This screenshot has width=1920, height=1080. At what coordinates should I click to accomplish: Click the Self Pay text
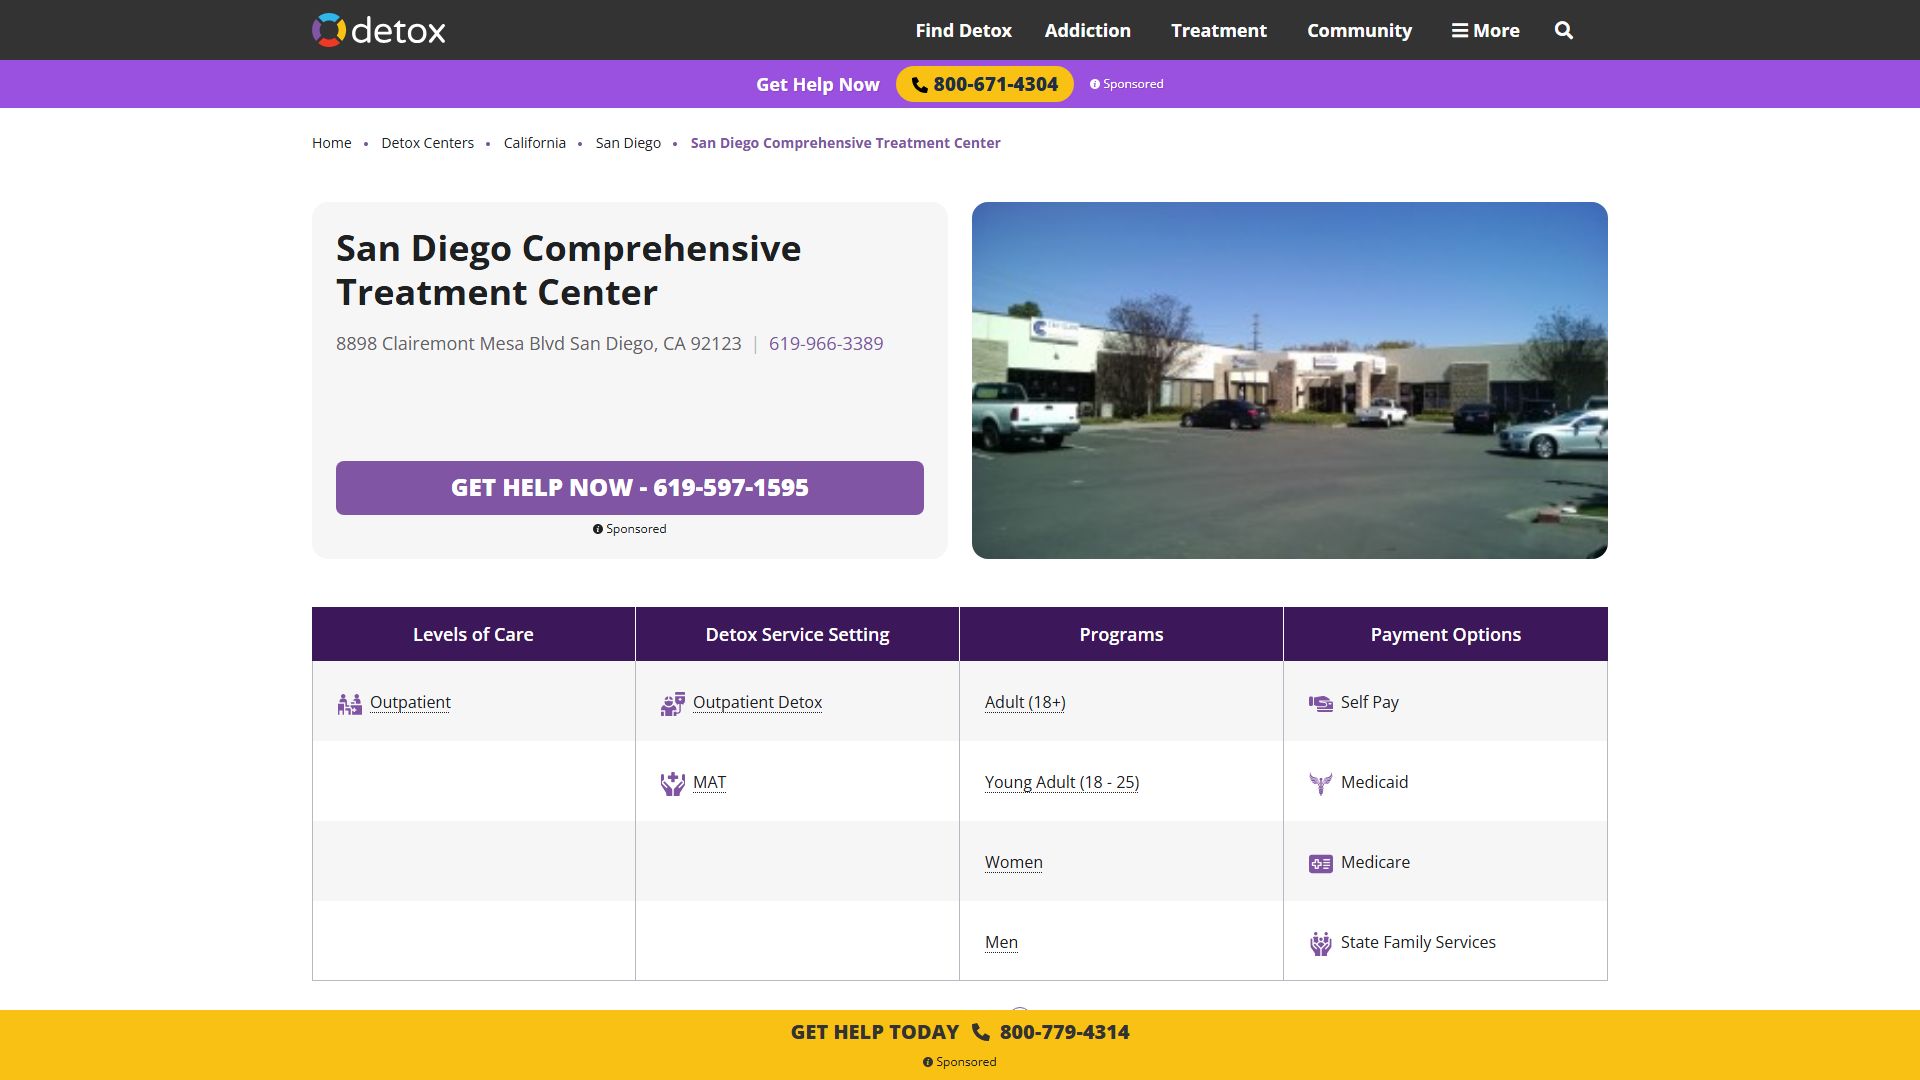[x=1370, y=702]
